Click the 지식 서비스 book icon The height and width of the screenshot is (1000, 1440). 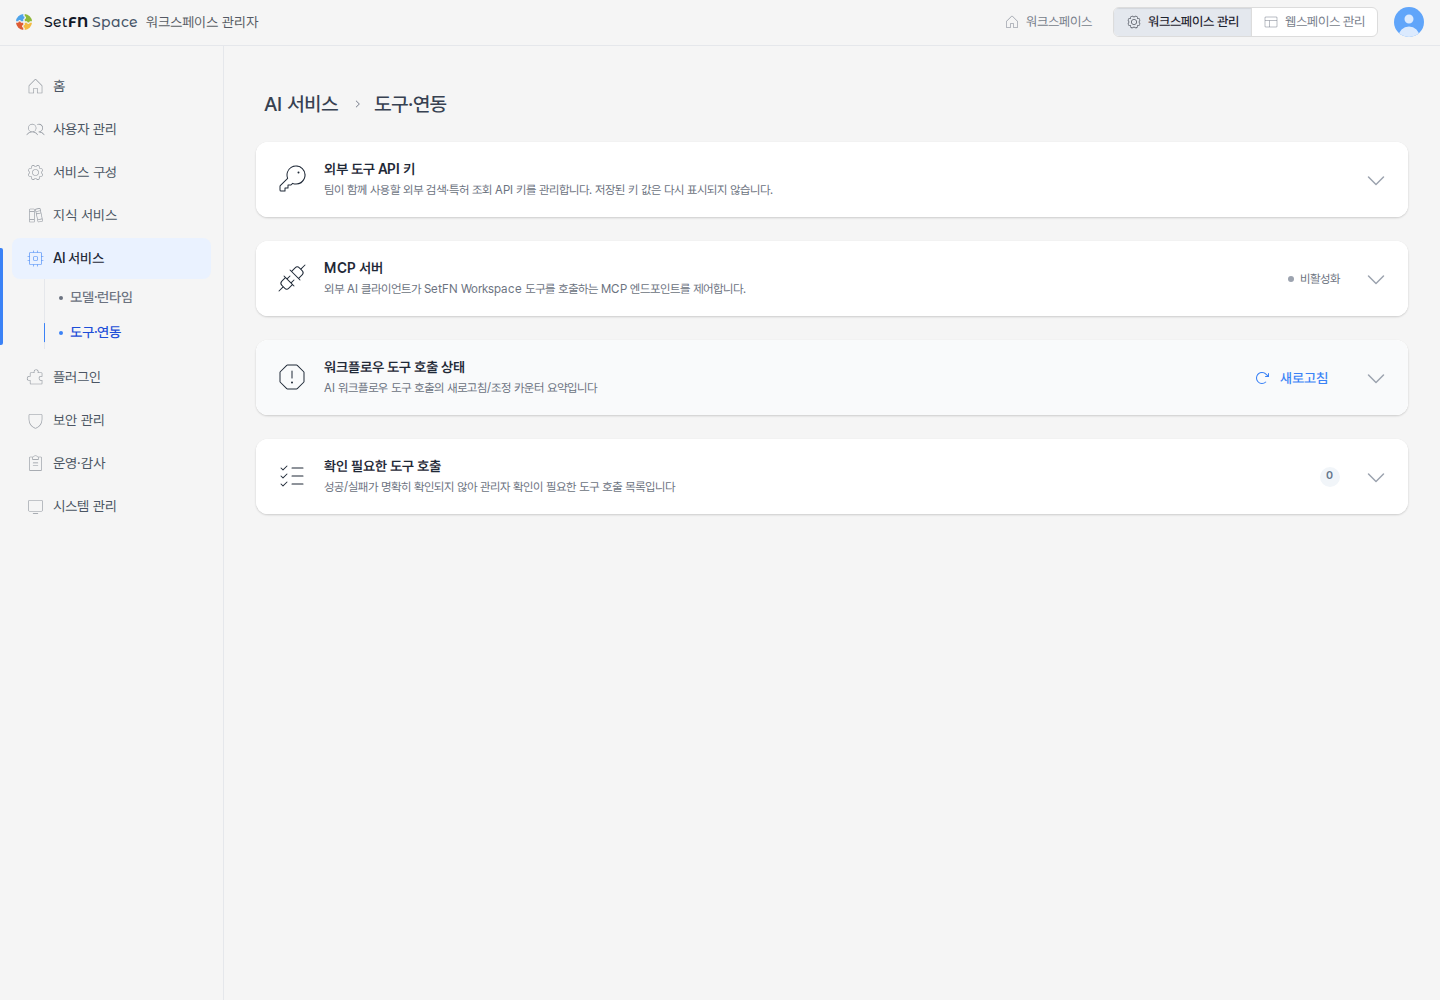pyautogui.click(x=36, y=215)
